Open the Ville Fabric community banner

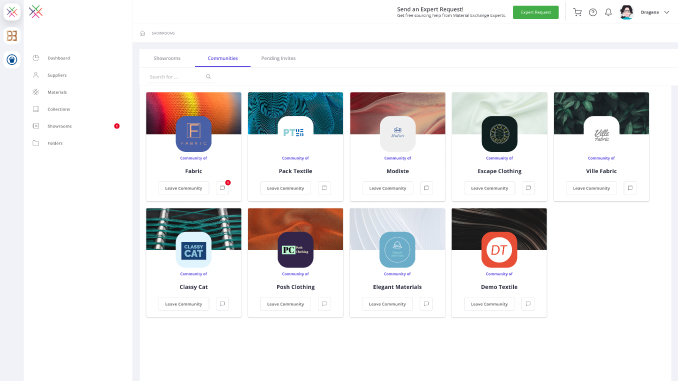pyautogui.click(x=601, y=112)
